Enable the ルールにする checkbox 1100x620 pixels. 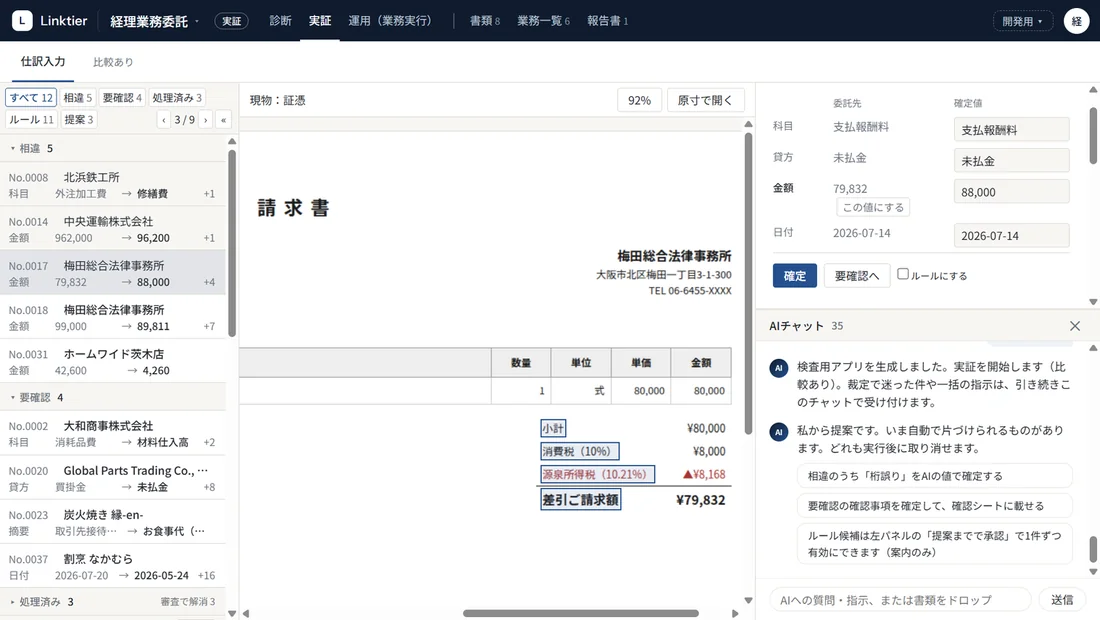(x=903, y=274)
